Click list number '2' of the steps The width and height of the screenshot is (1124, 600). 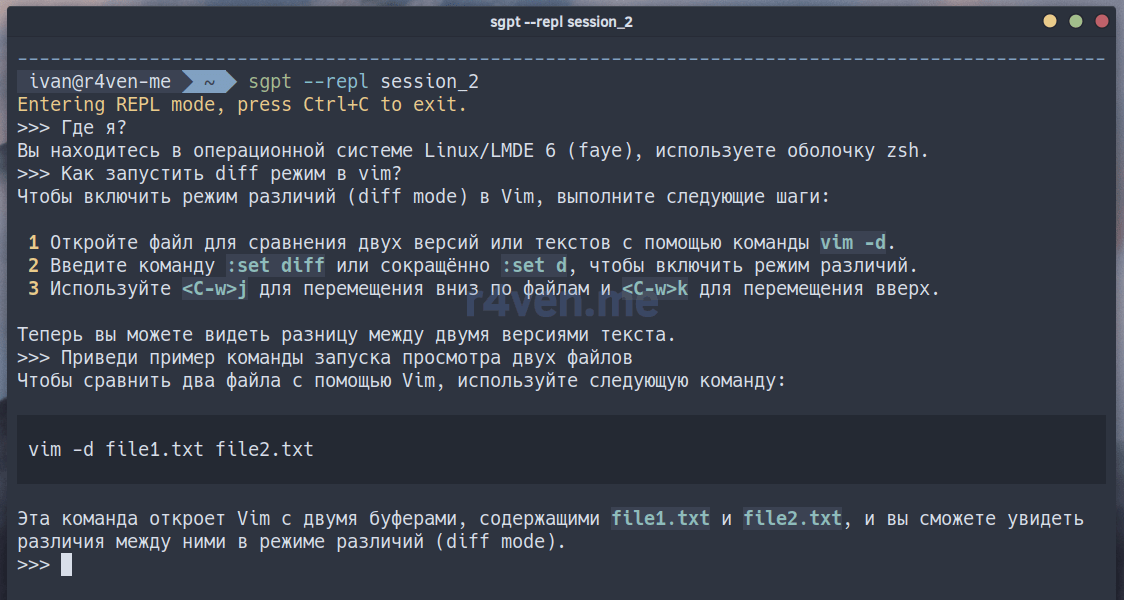[x=34, y=266]
